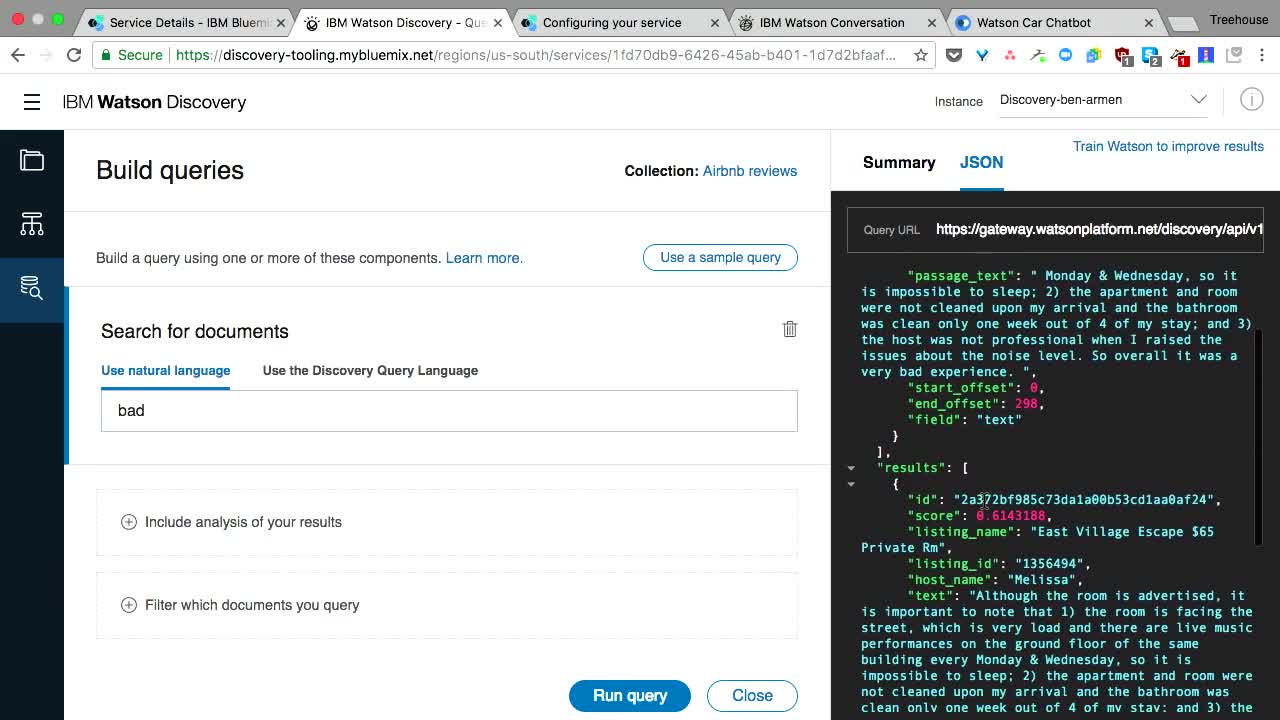
Task: Click the Treehouse profile button
Action: pyautogui.click(x=1238, y=19)
